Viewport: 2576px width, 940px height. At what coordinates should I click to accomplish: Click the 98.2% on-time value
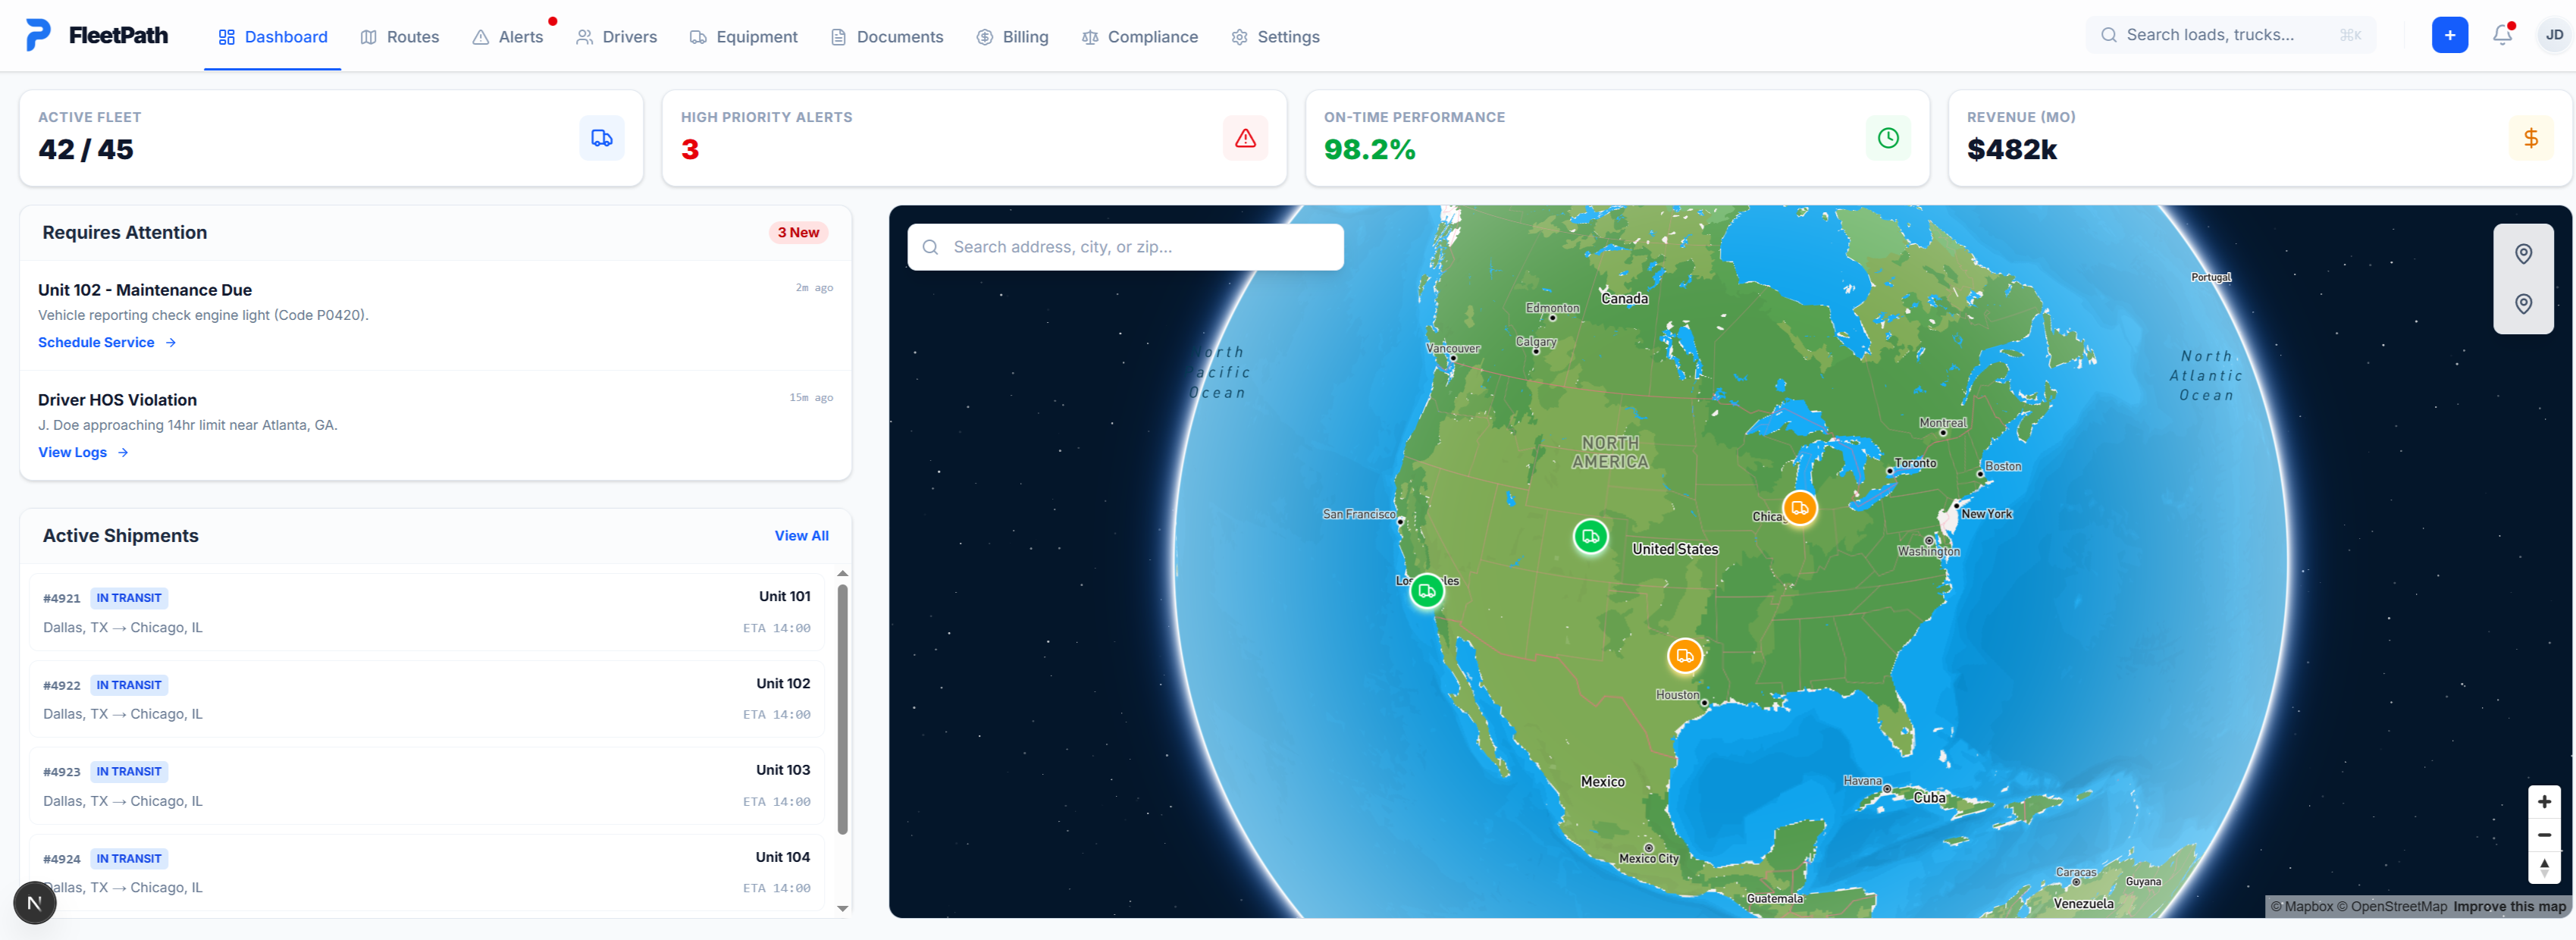(1369, 150)
